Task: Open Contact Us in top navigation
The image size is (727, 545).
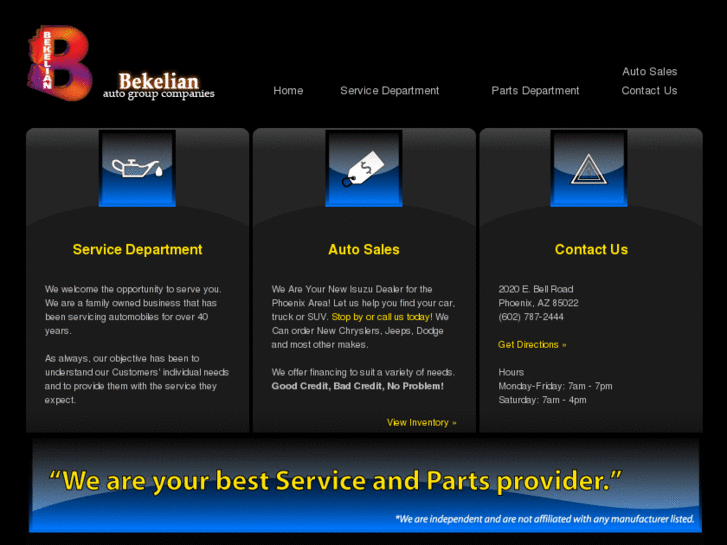Action: [649, 90]
